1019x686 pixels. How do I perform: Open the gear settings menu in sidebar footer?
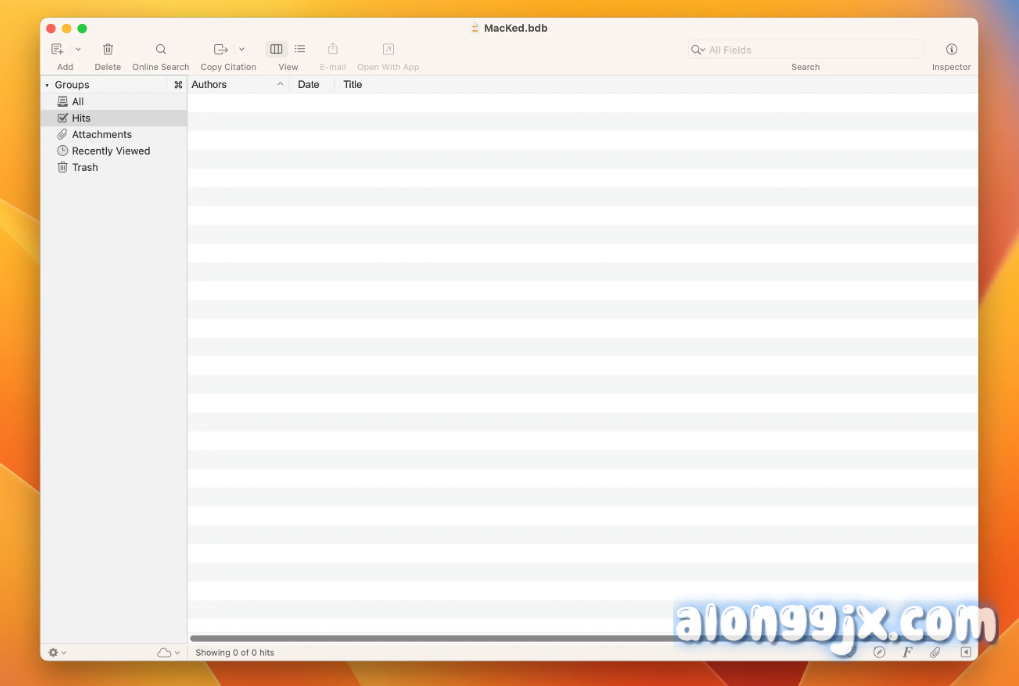[x=57, y=652]
